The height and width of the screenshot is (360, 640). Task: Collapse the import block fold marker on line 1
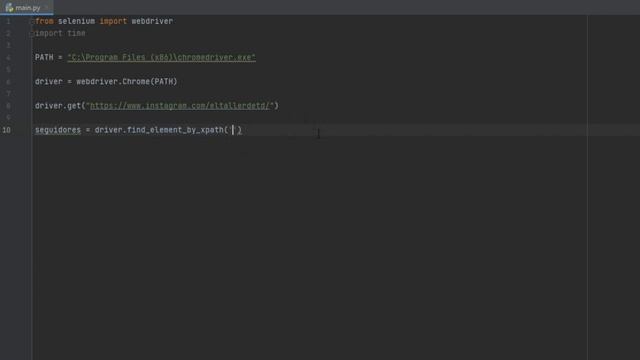pos(32,21)
